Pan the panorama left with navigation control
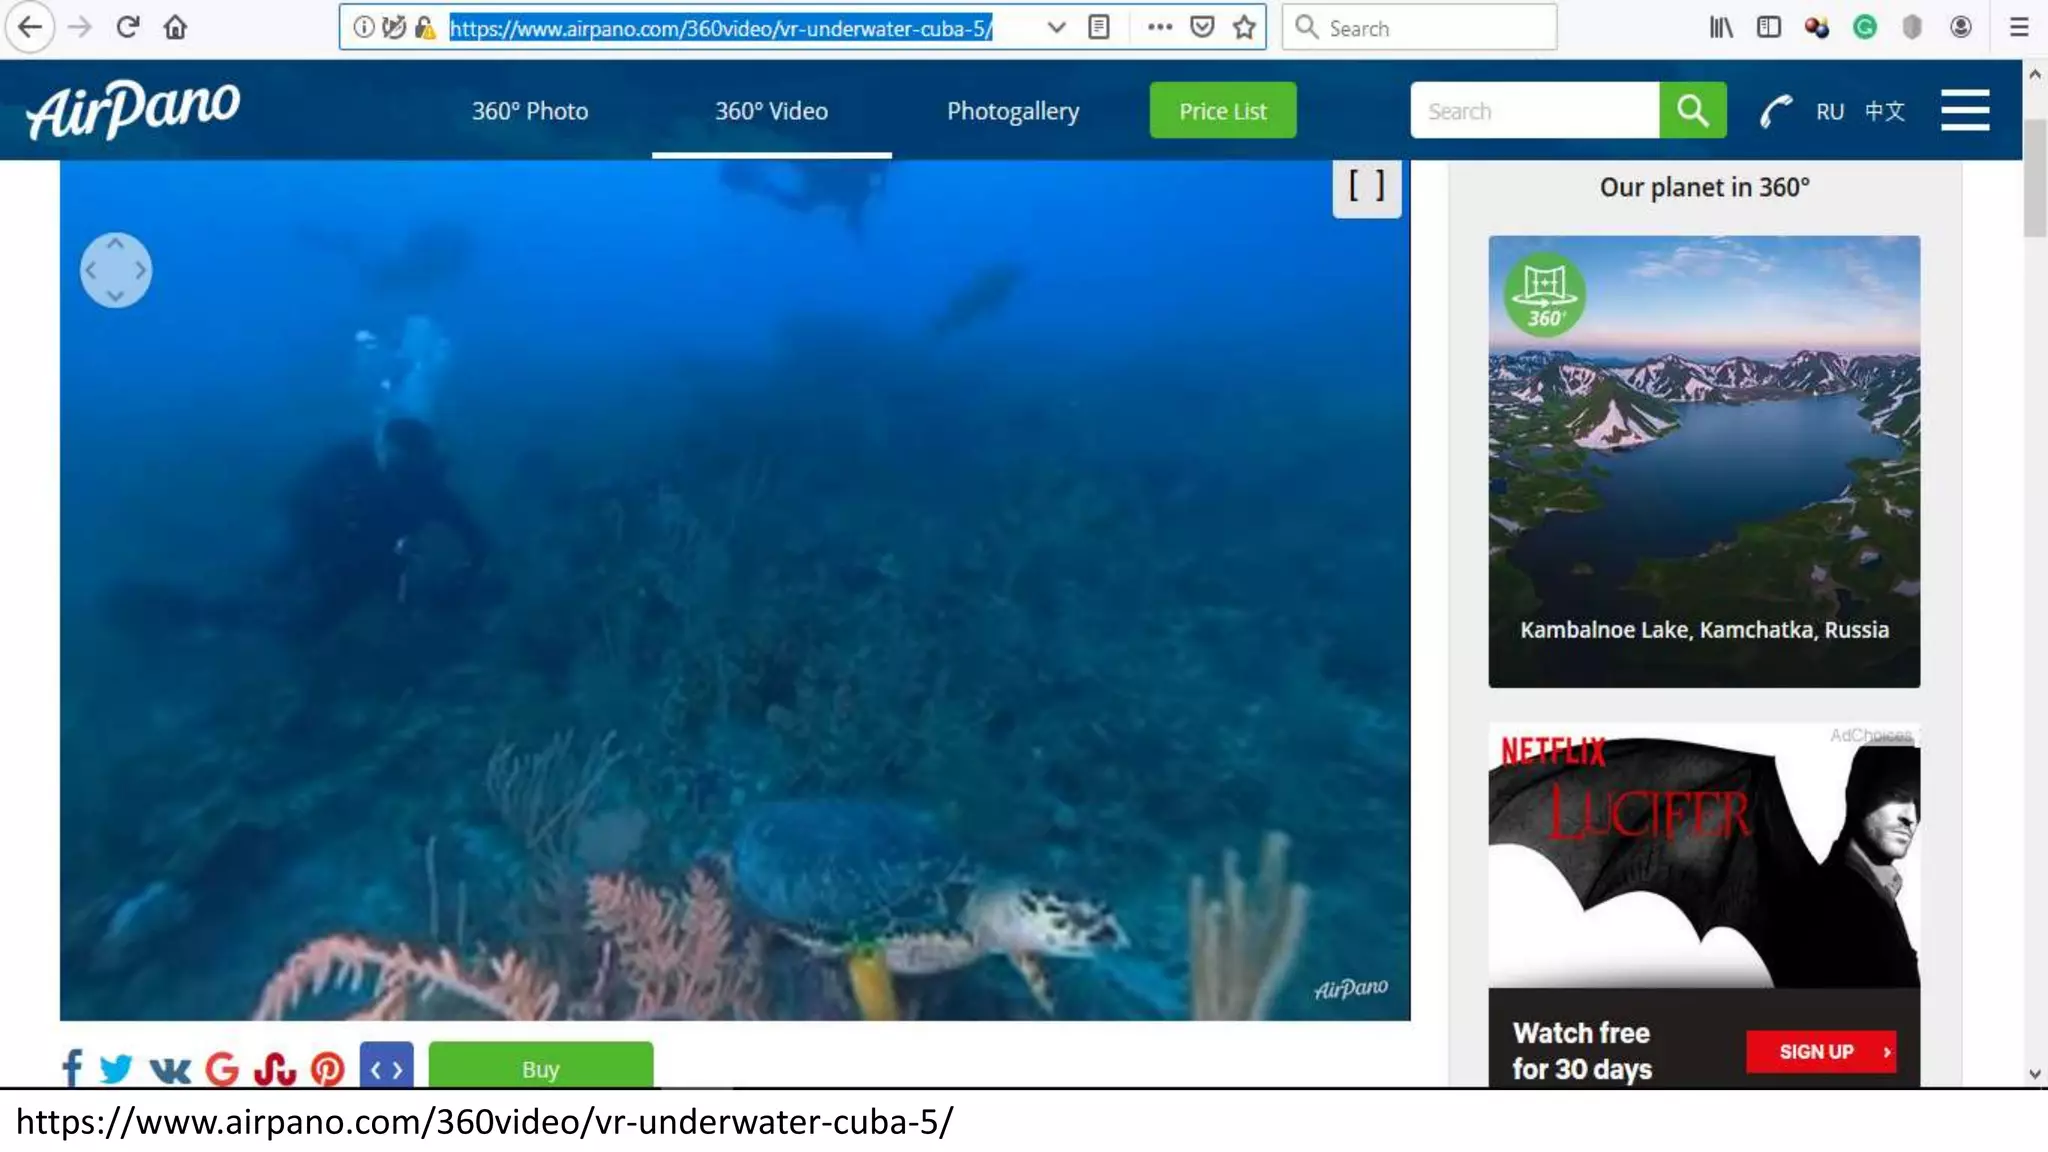The width and height of the screenshot is (2048, 1152). point(91,270)
